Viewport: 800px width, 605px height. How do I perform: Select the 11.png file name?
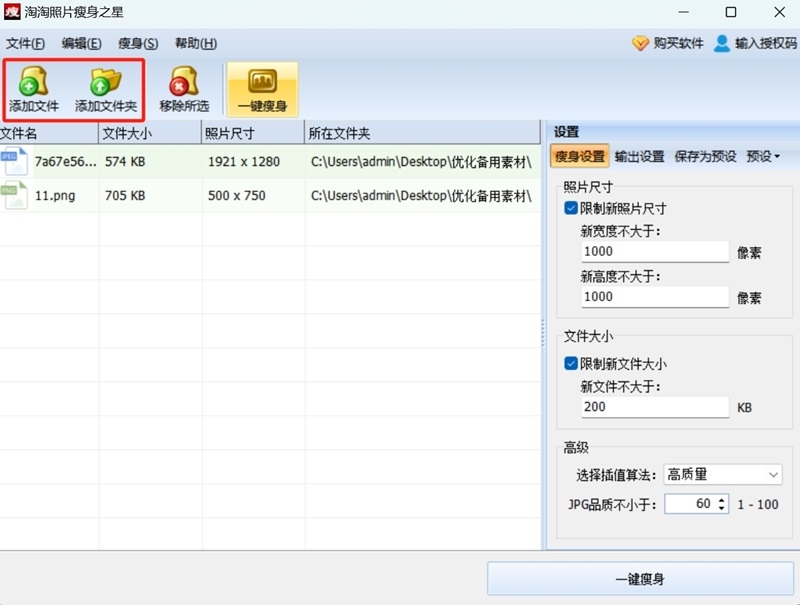tap(55, 195)
